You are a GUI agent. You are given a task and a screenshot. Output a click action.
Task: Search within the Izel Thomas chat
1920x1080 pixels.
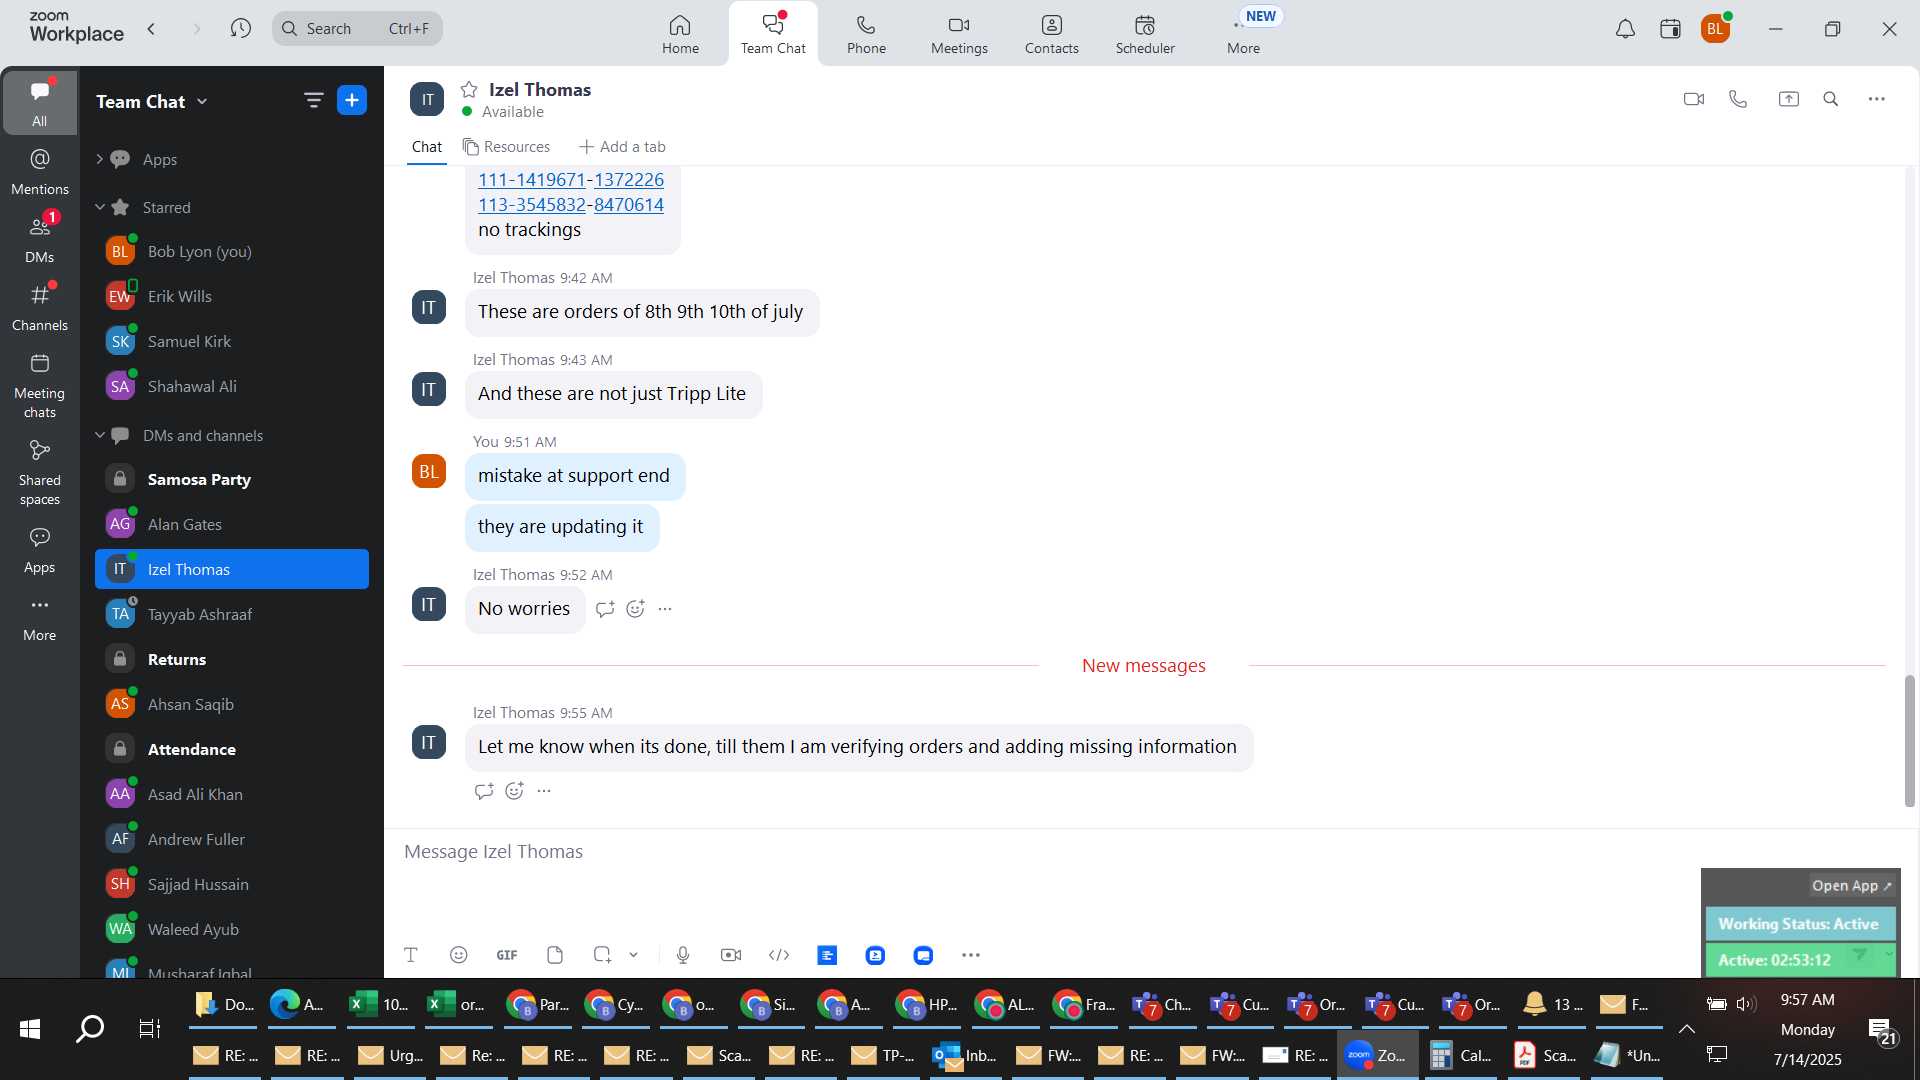(1831, 99)
